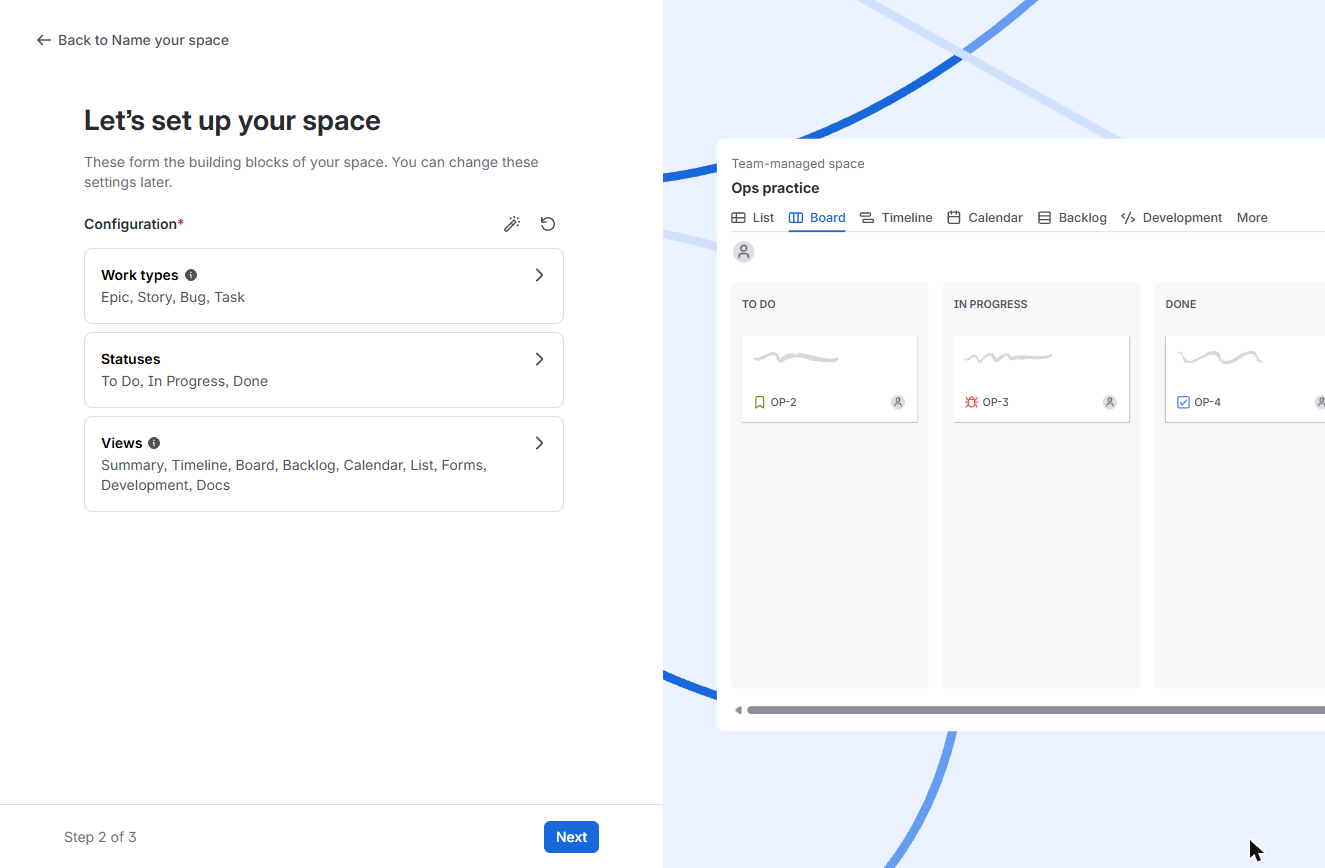Expand the Views chevron
This screenshot has height=868, width=1325.
coord(539,443)
